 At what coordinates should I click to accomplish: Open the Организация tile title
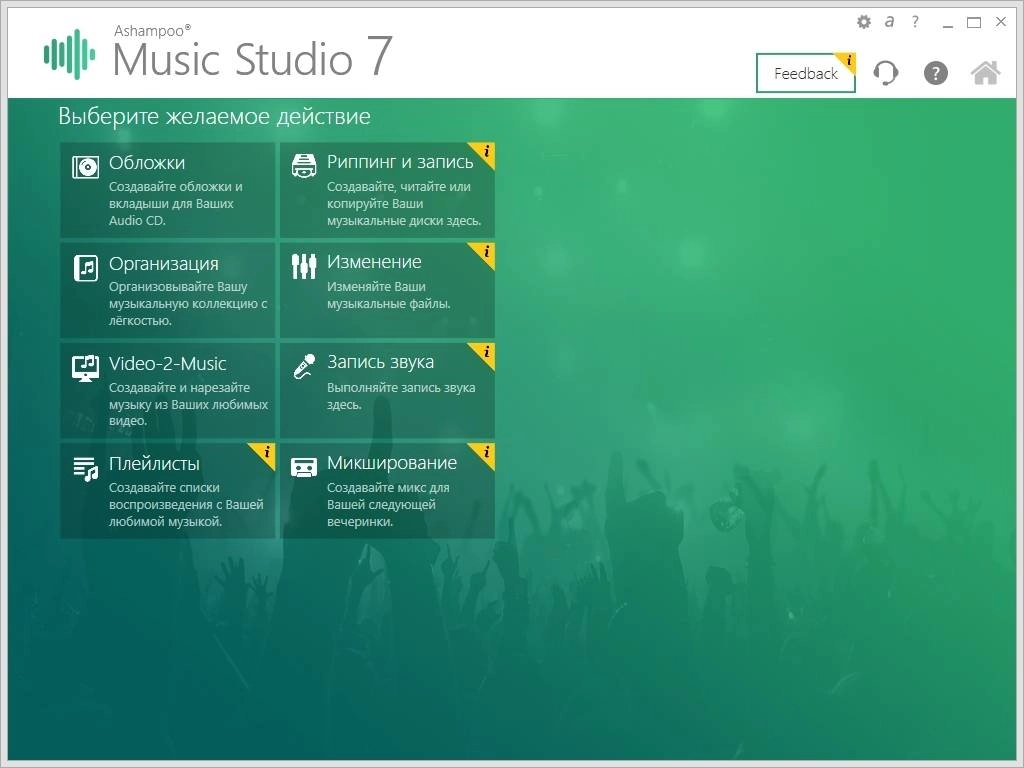tap(164, 264)
